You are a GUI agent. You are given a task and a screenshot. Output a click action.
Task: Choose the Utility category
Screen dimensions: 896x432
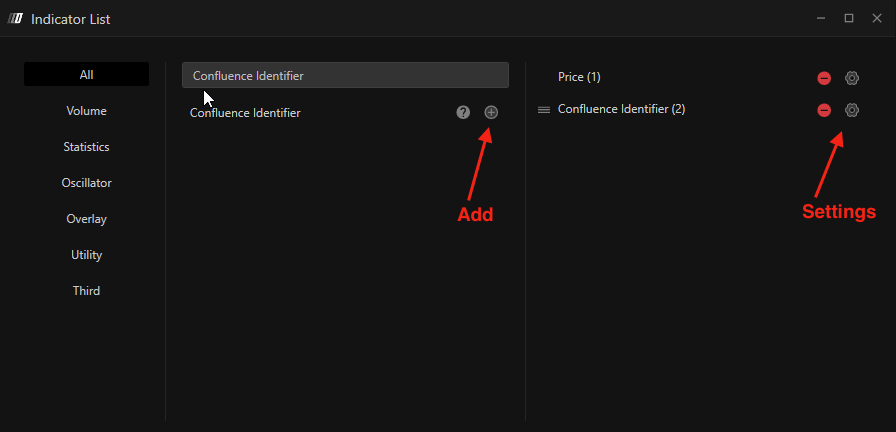point(87,255)
